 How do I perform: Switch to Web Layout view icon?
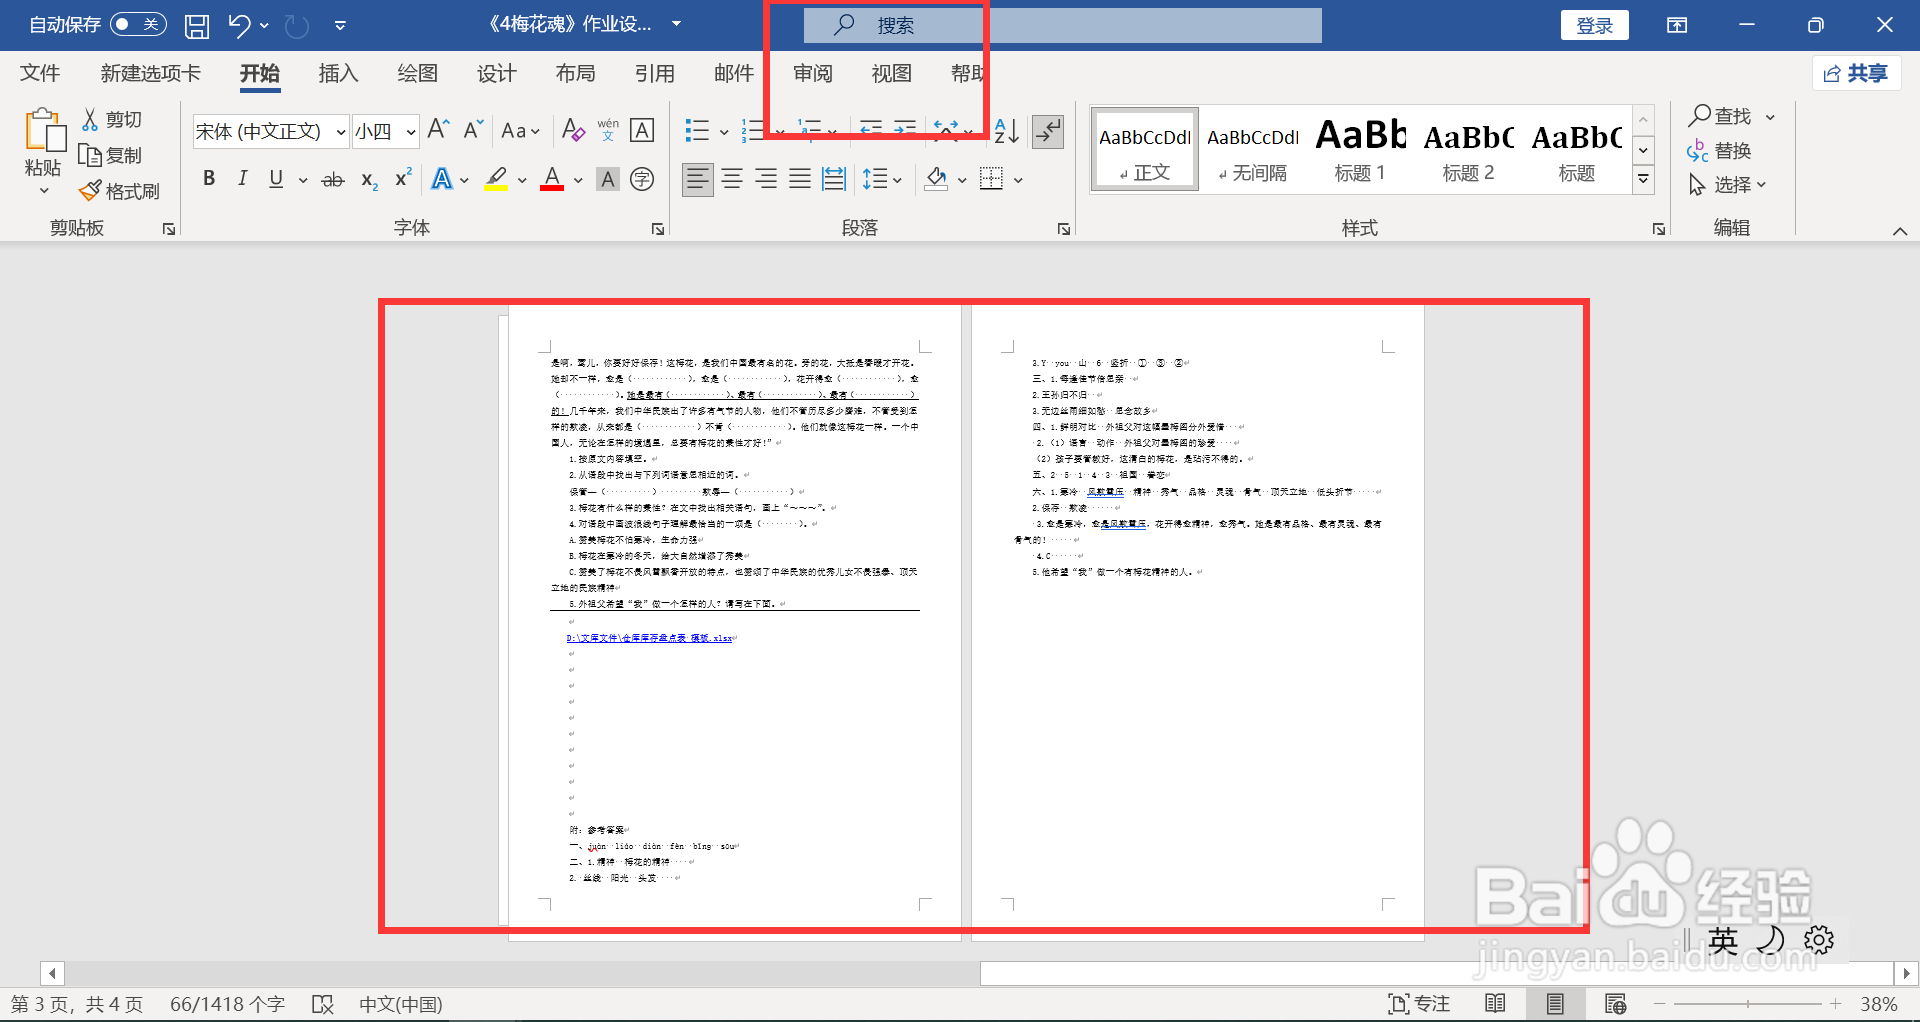coord(1615,1004)
